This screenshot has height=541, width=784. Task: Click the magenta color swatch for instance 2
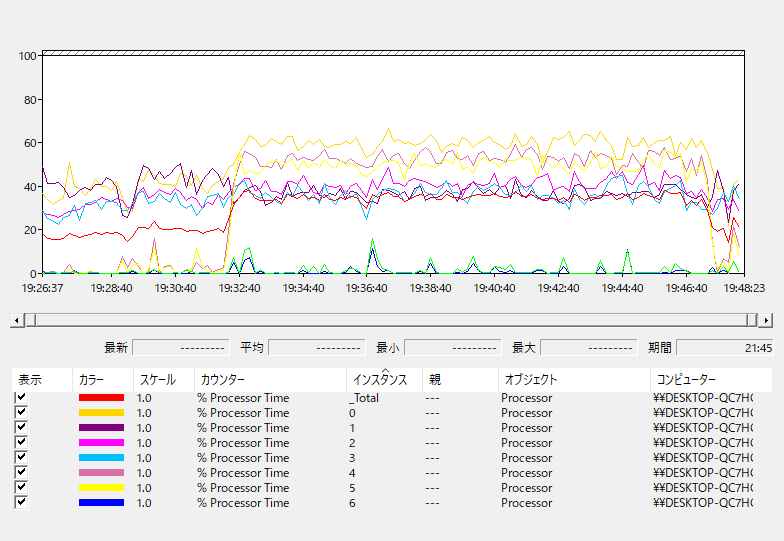(x=101, y=443)
